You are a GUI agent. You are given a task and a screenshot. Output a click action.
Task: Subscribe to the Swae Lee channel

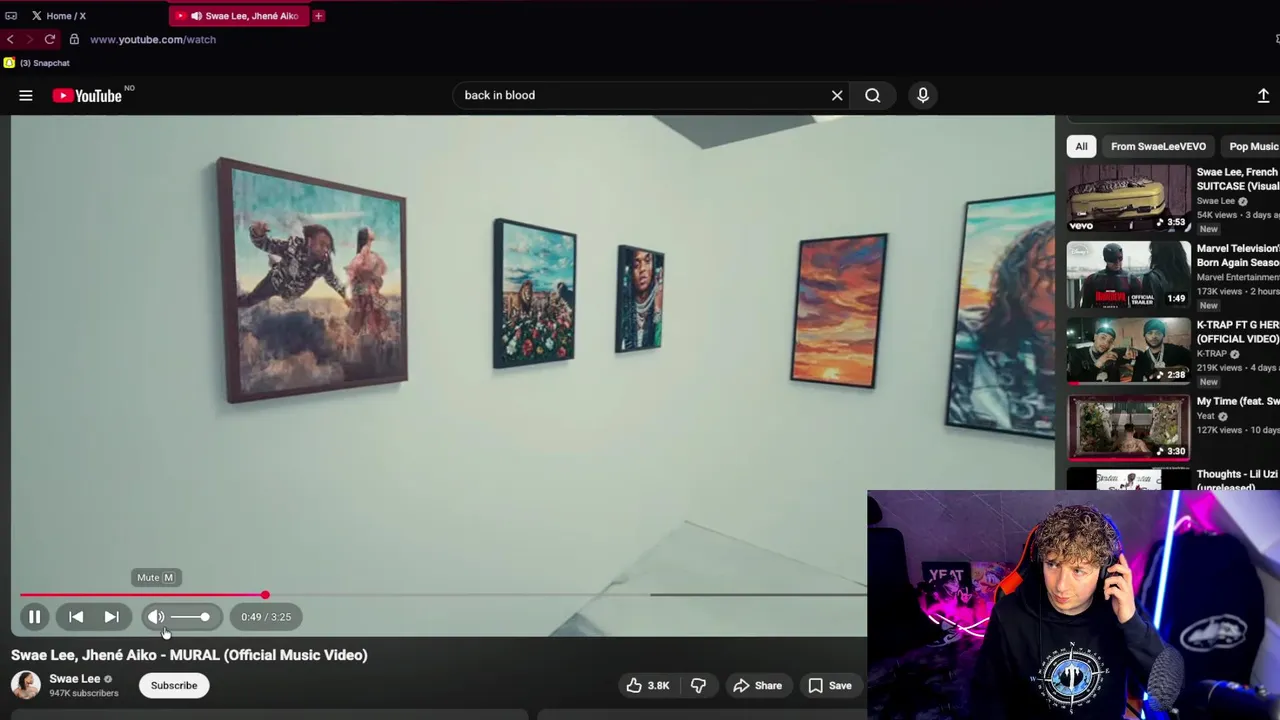(x=174, y=685)
